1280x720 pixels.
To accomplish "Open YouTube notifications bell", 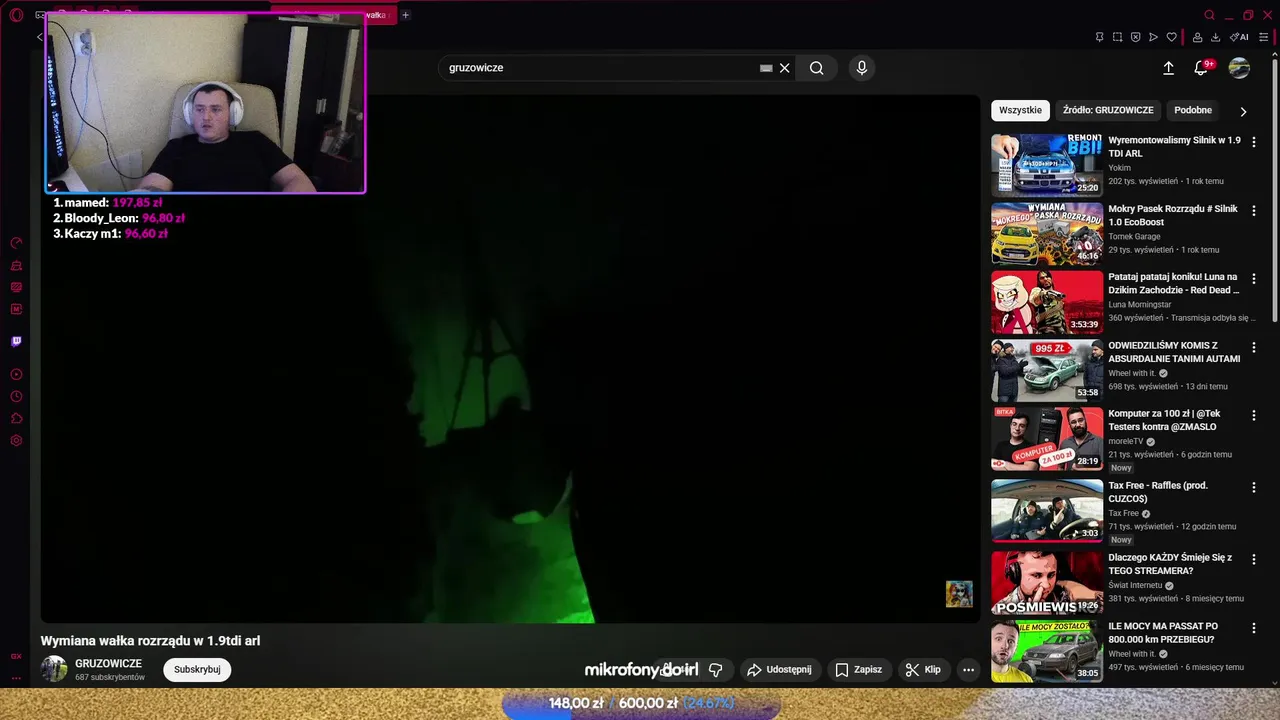I will [1201, 68].
